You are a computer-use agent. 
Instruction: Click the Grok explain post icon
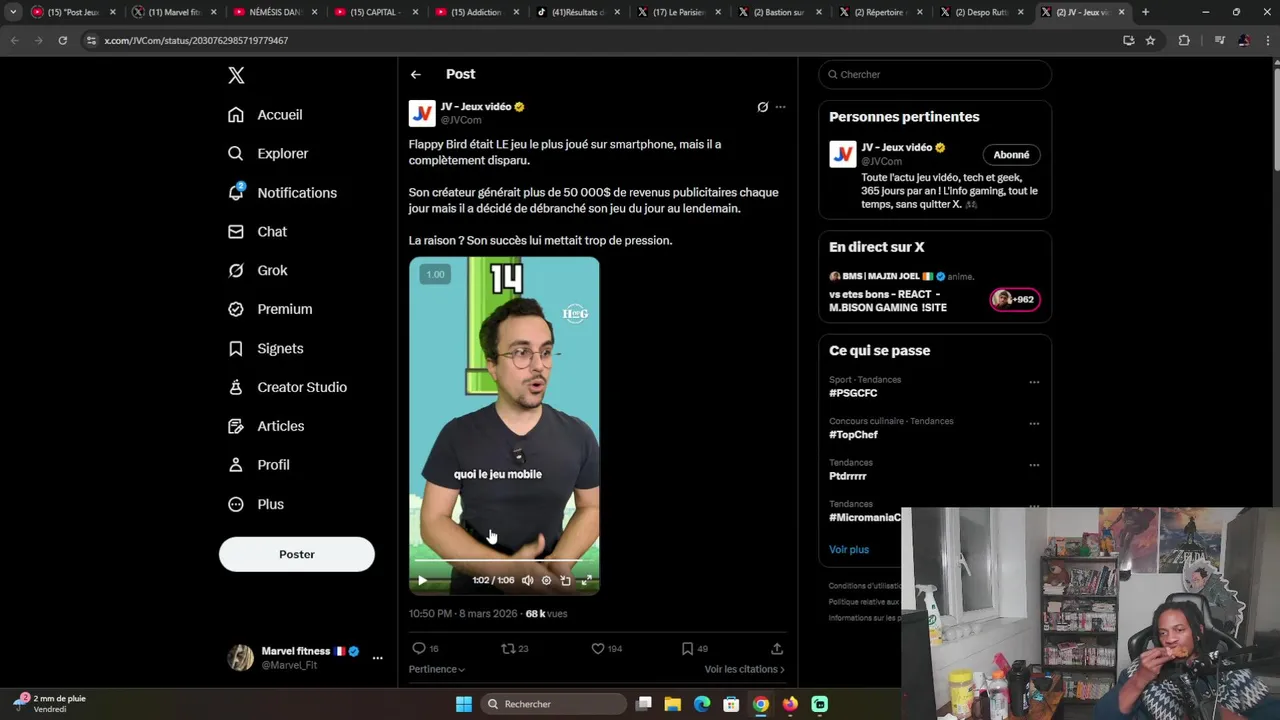coord(762,107)
